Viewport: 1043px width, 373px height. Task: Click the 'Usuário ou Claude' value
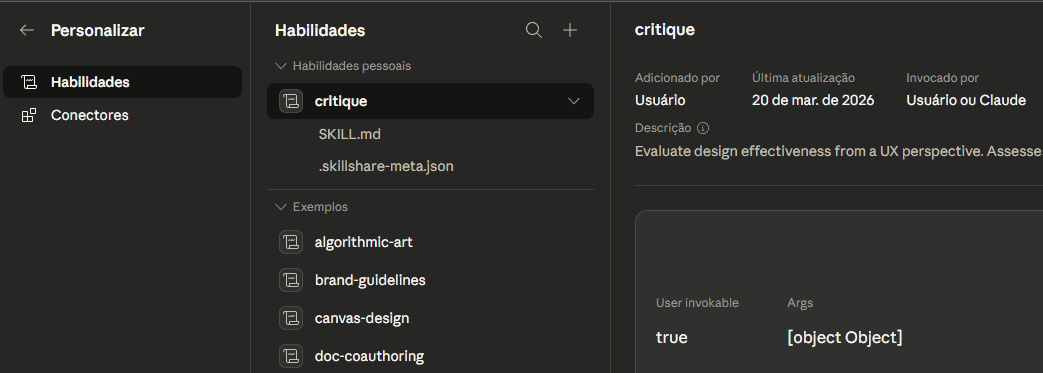click(x=966, y=100)
